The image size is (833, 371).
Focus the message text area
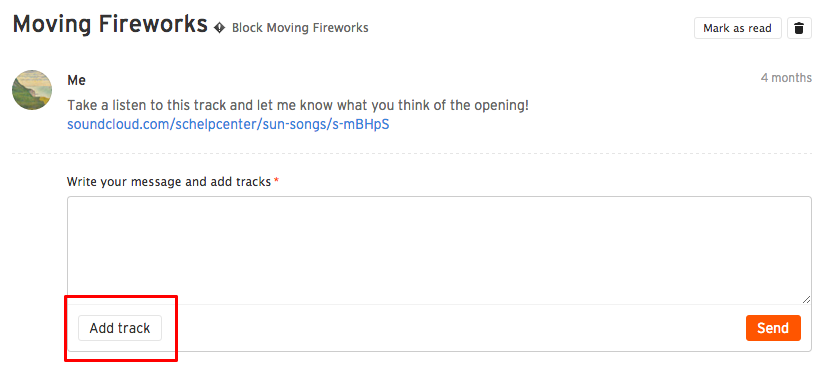pyautogui.click(x=439, y=250)
